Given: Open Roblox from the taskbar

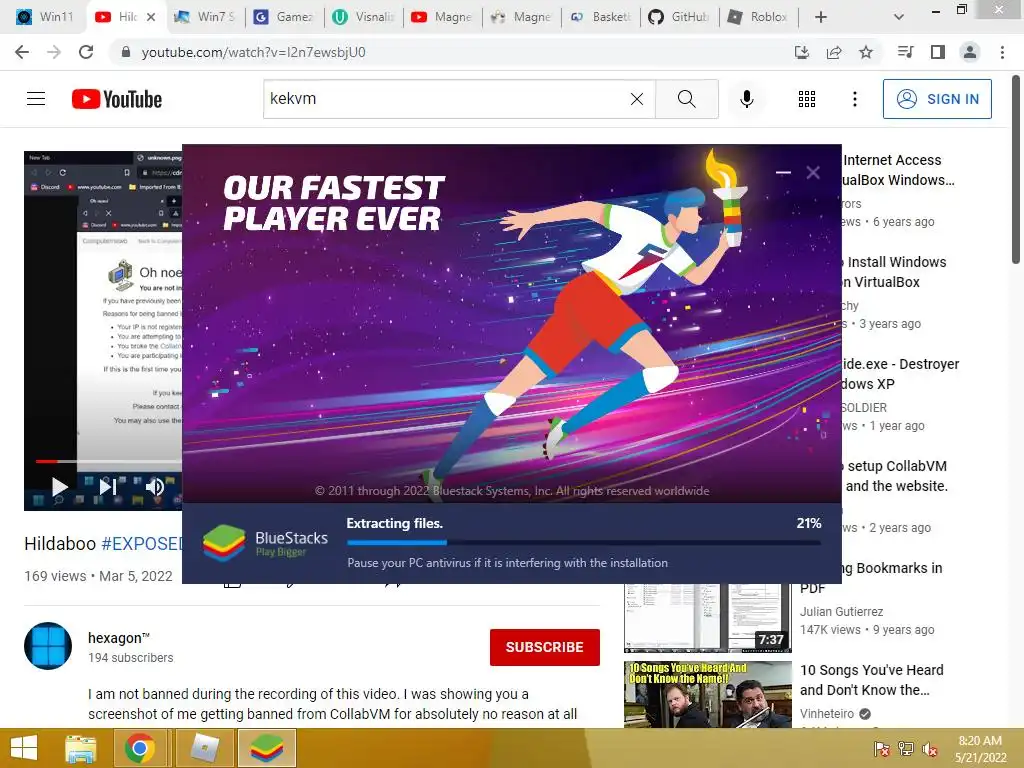Looking at the screenshot, I should (206, 748).
